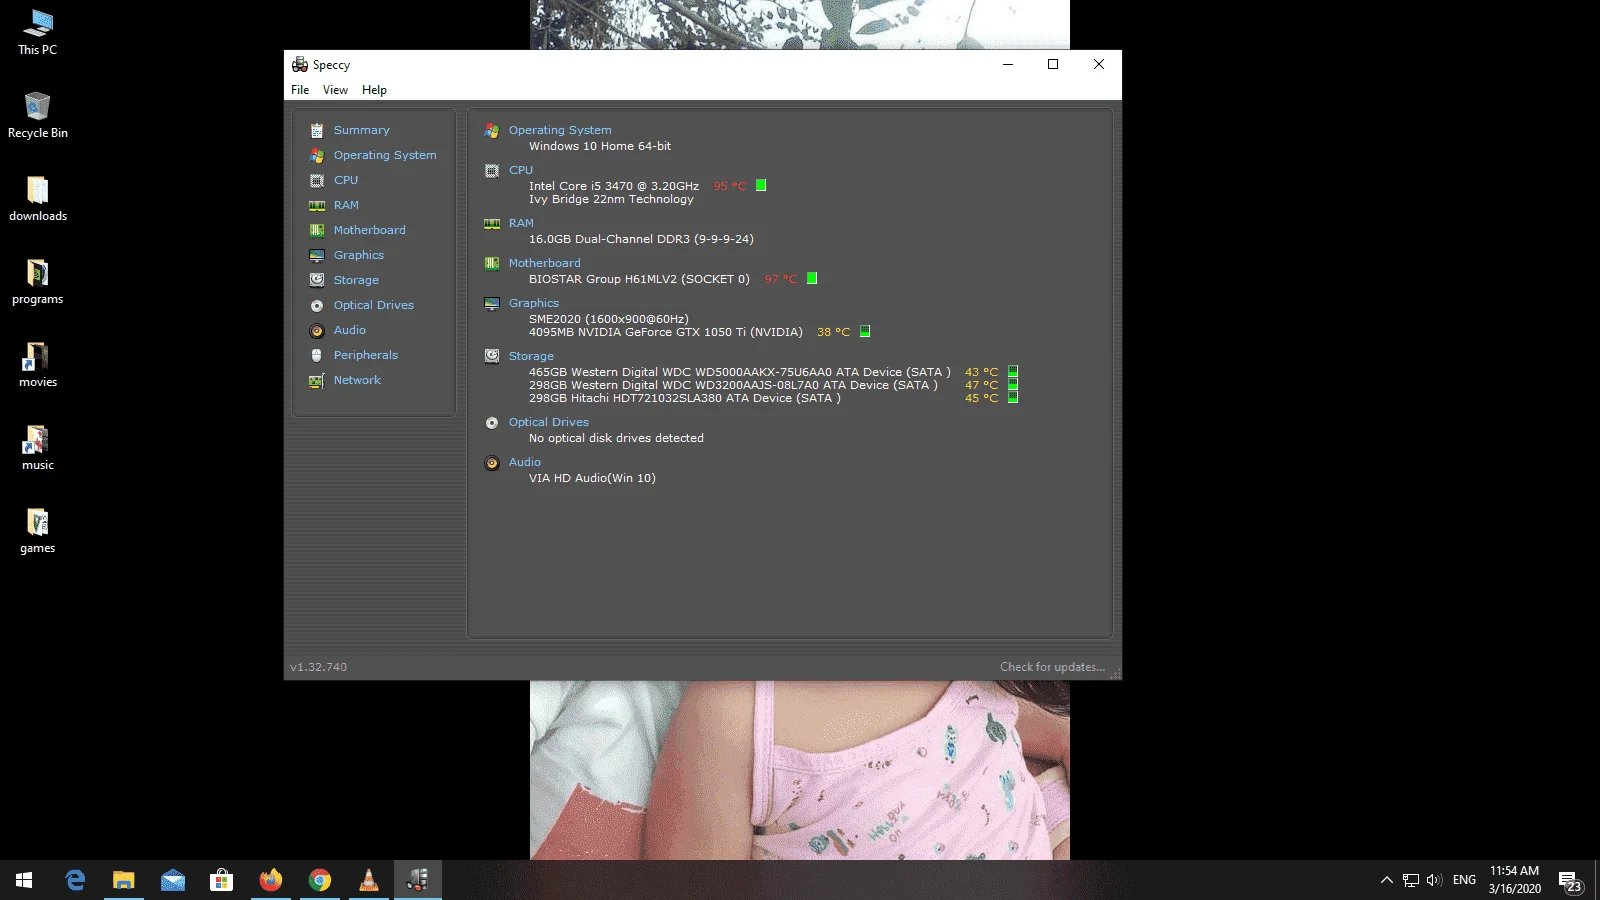The width and height of the screenshot is (1600, 900).
Task: Click the RAM heading link in summary
Action: coord(521,223)
